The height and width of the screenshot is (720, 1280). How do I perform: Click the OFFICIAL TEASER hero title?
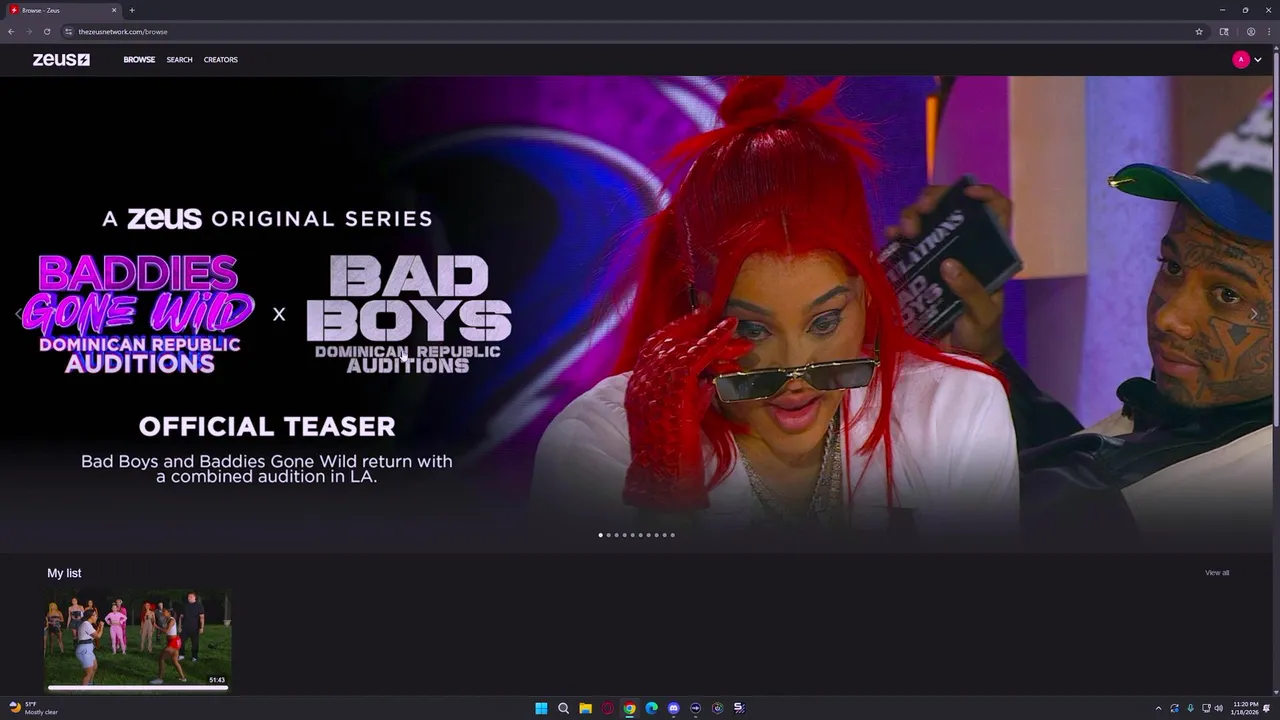tap(267, 426)
